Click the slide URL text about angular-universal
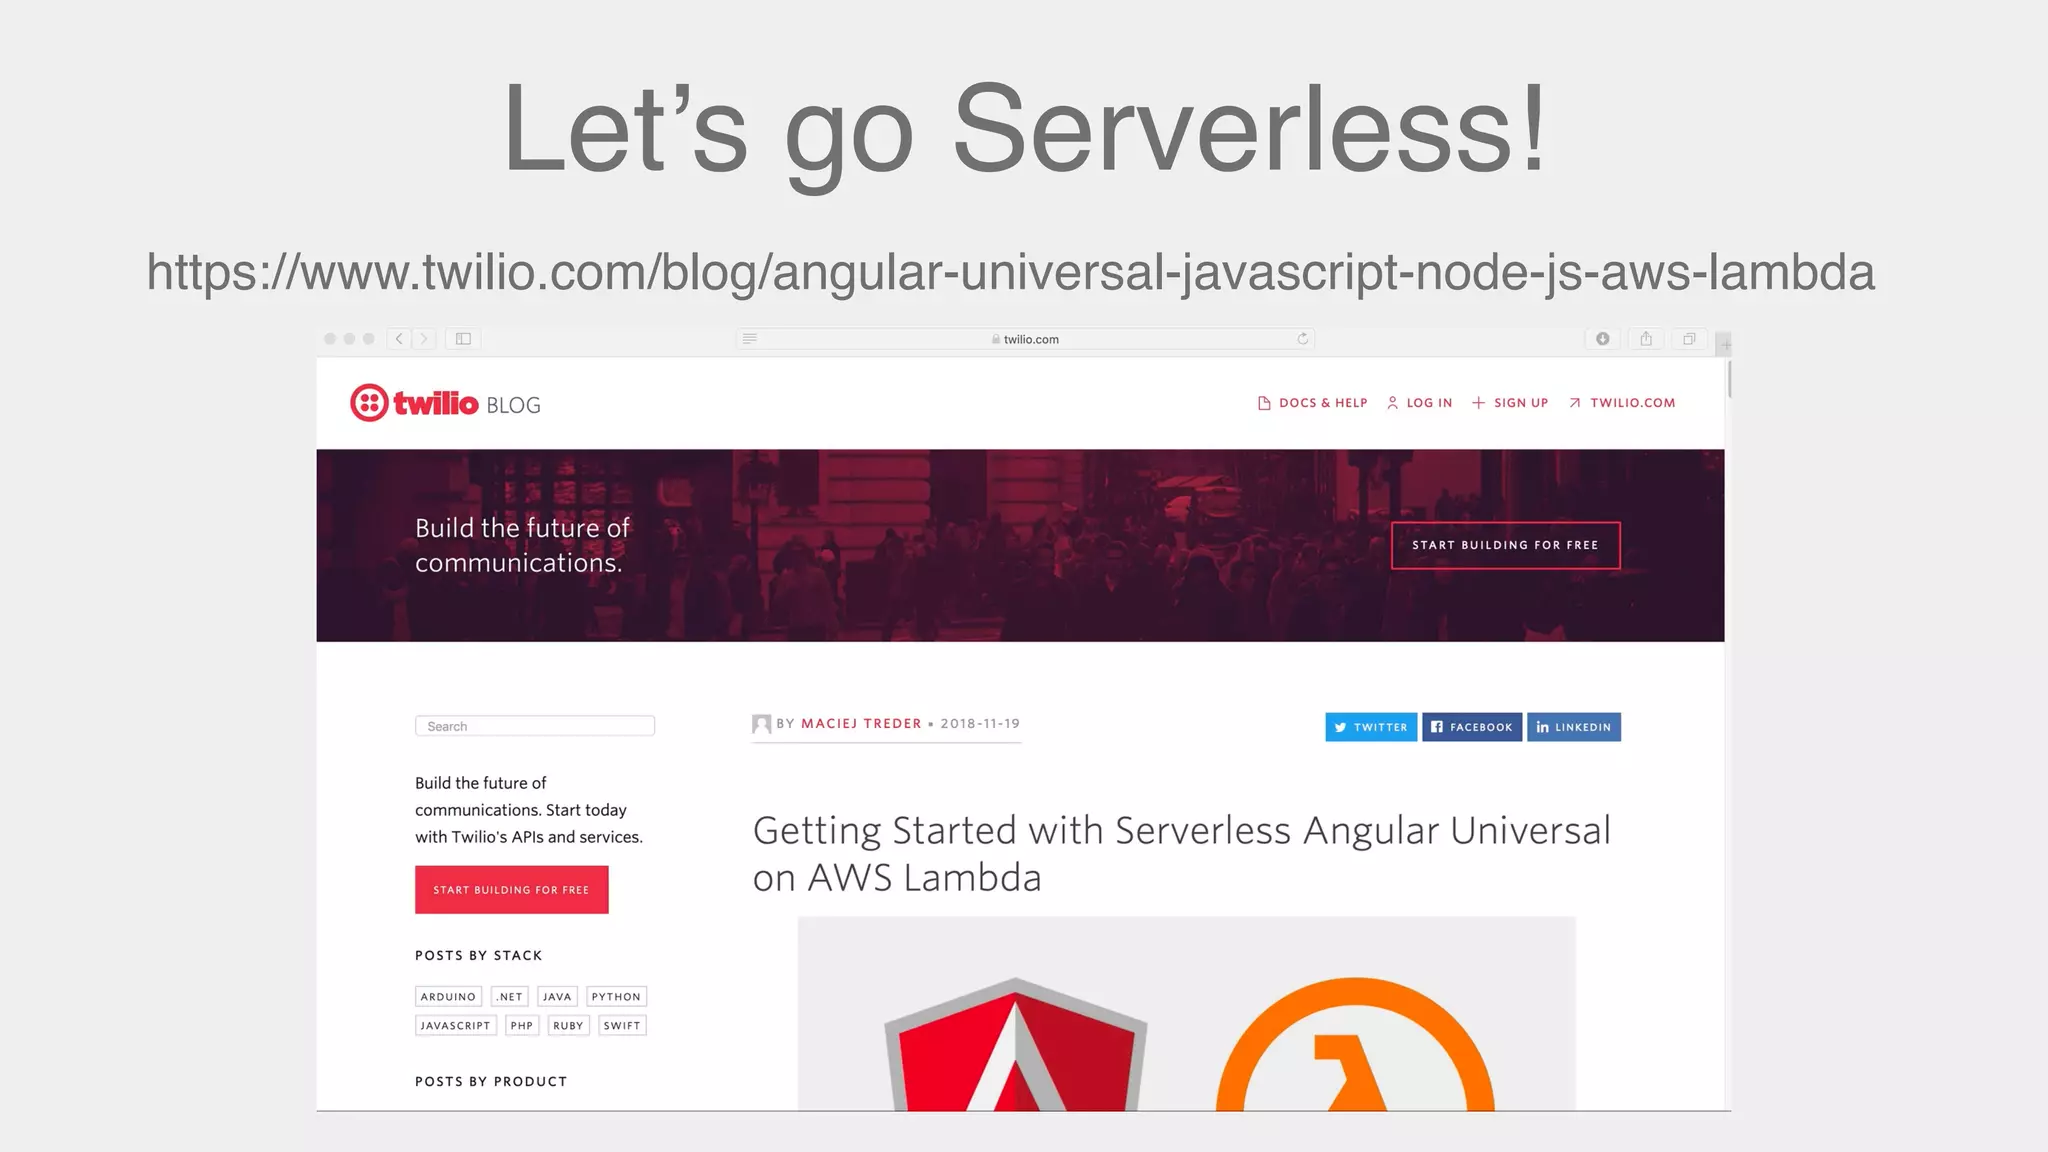Image resolution: width=2048 pixels, height=1152 pixels. tap(1010, 272)
